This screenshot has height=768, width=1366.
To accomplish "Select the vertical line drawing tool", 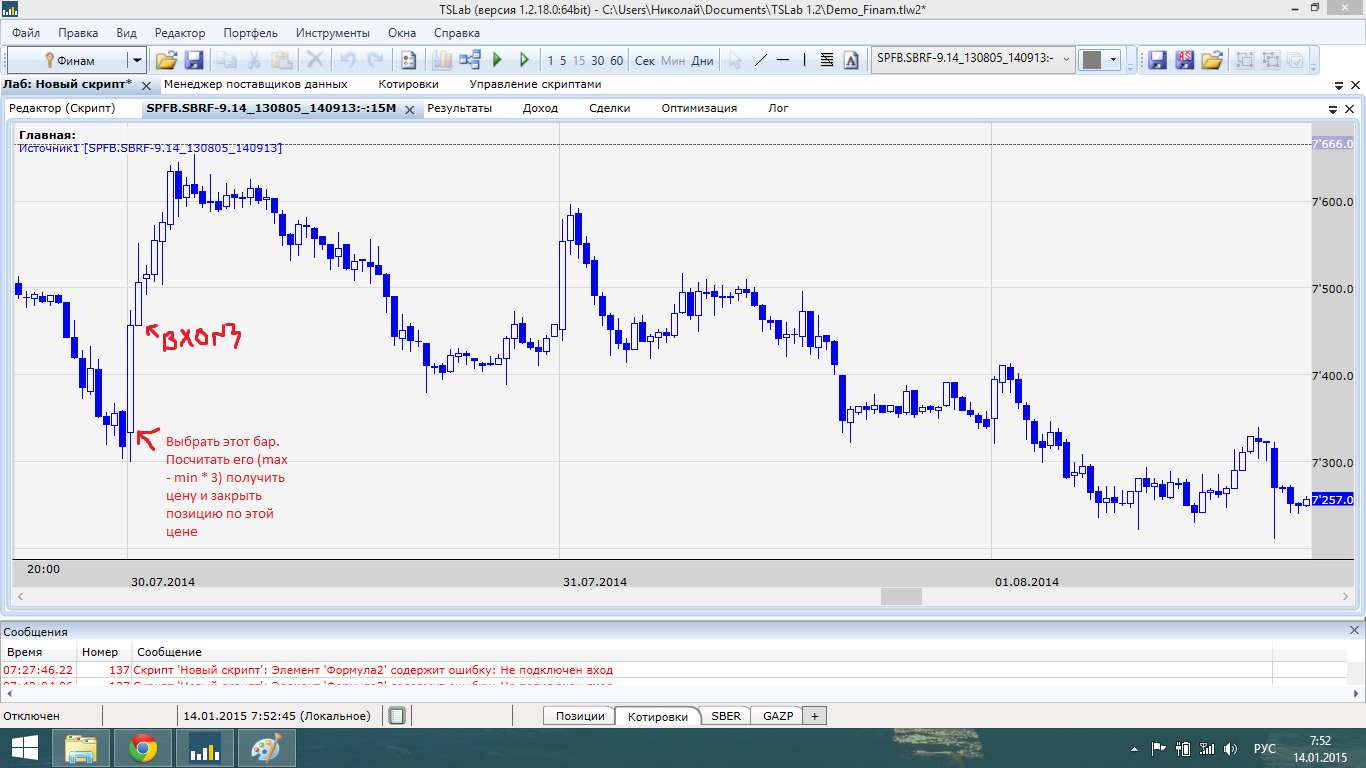I will click(x=805, y=60).
